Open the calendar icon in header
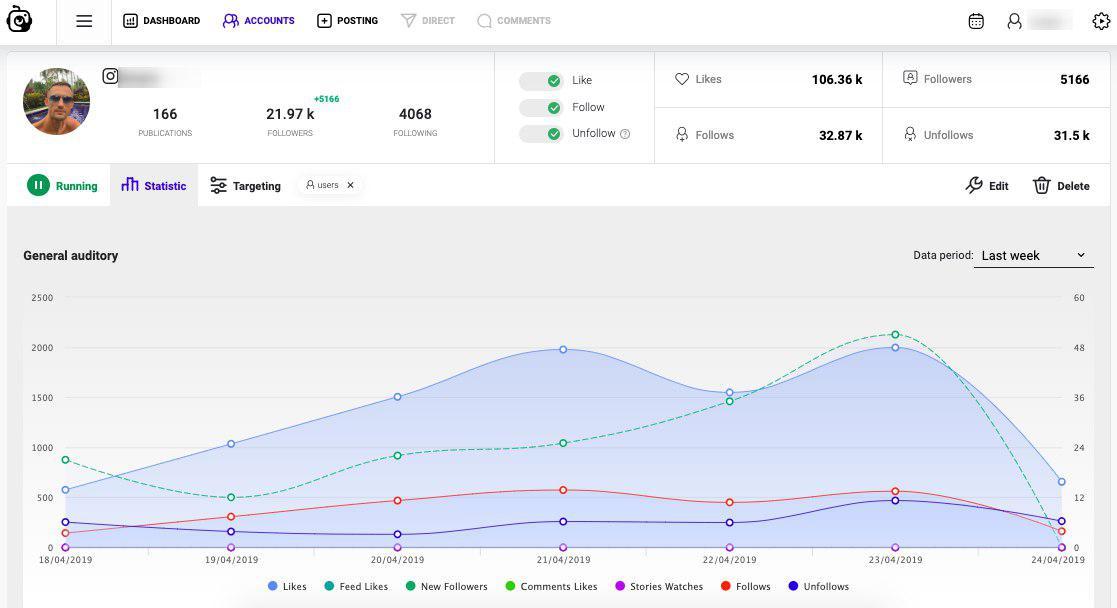The image size is (1117, 608). click(x=976, y=21)
